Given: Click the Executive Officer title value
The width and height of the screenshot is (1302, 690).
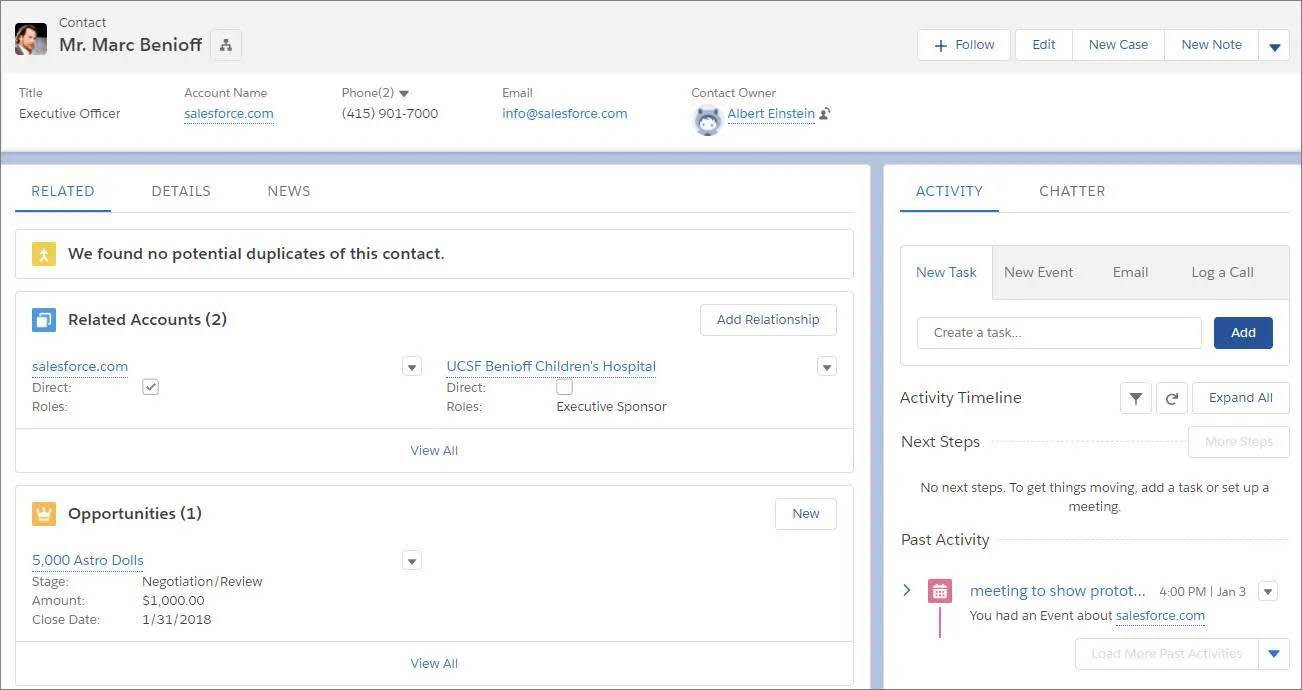Looking at the screenshot, I should pos(70,114).
